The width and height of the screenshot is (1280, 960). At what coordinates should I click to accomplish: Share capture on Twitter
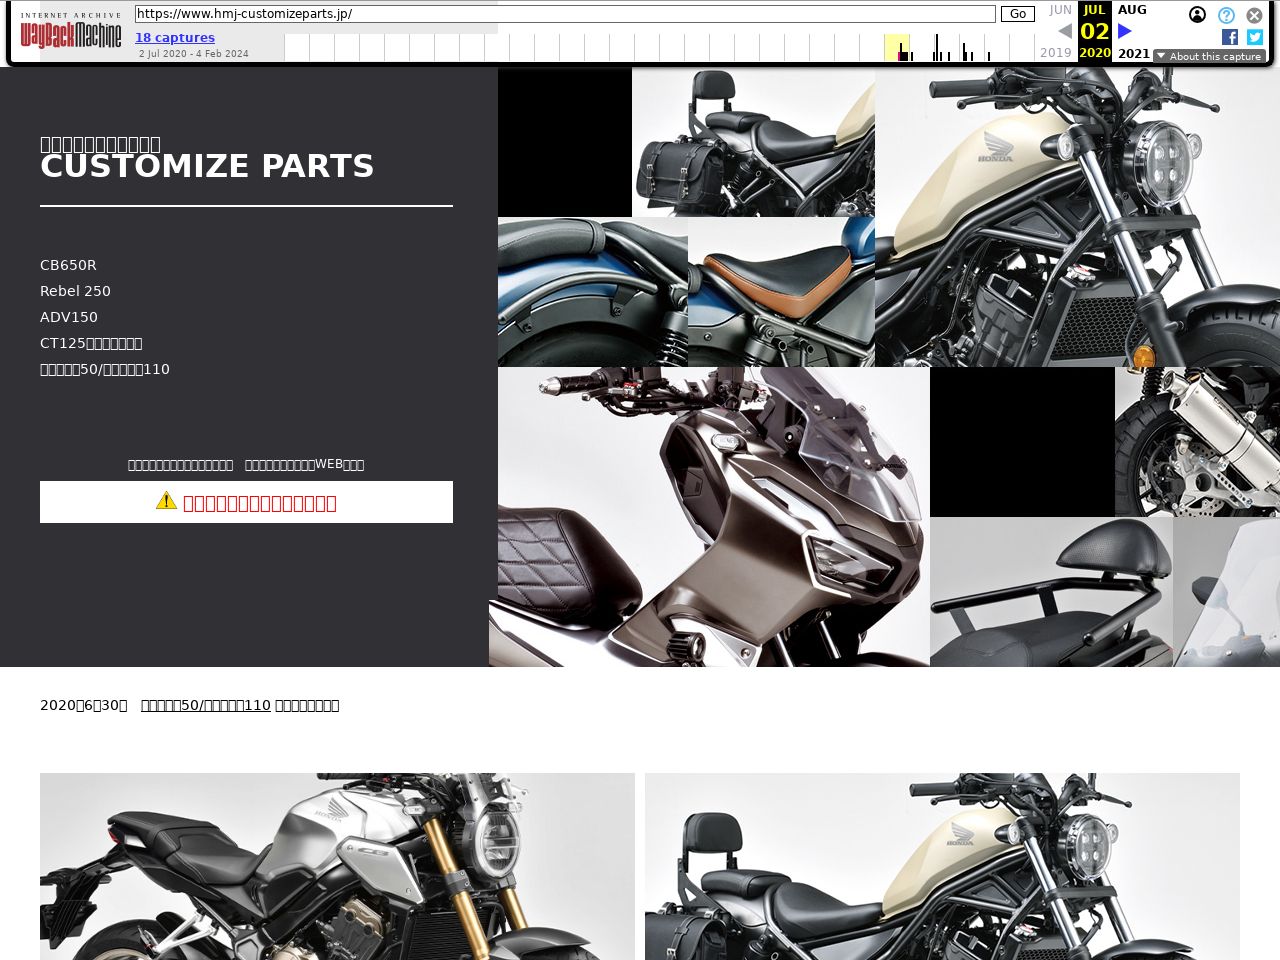coord(1255,37)
